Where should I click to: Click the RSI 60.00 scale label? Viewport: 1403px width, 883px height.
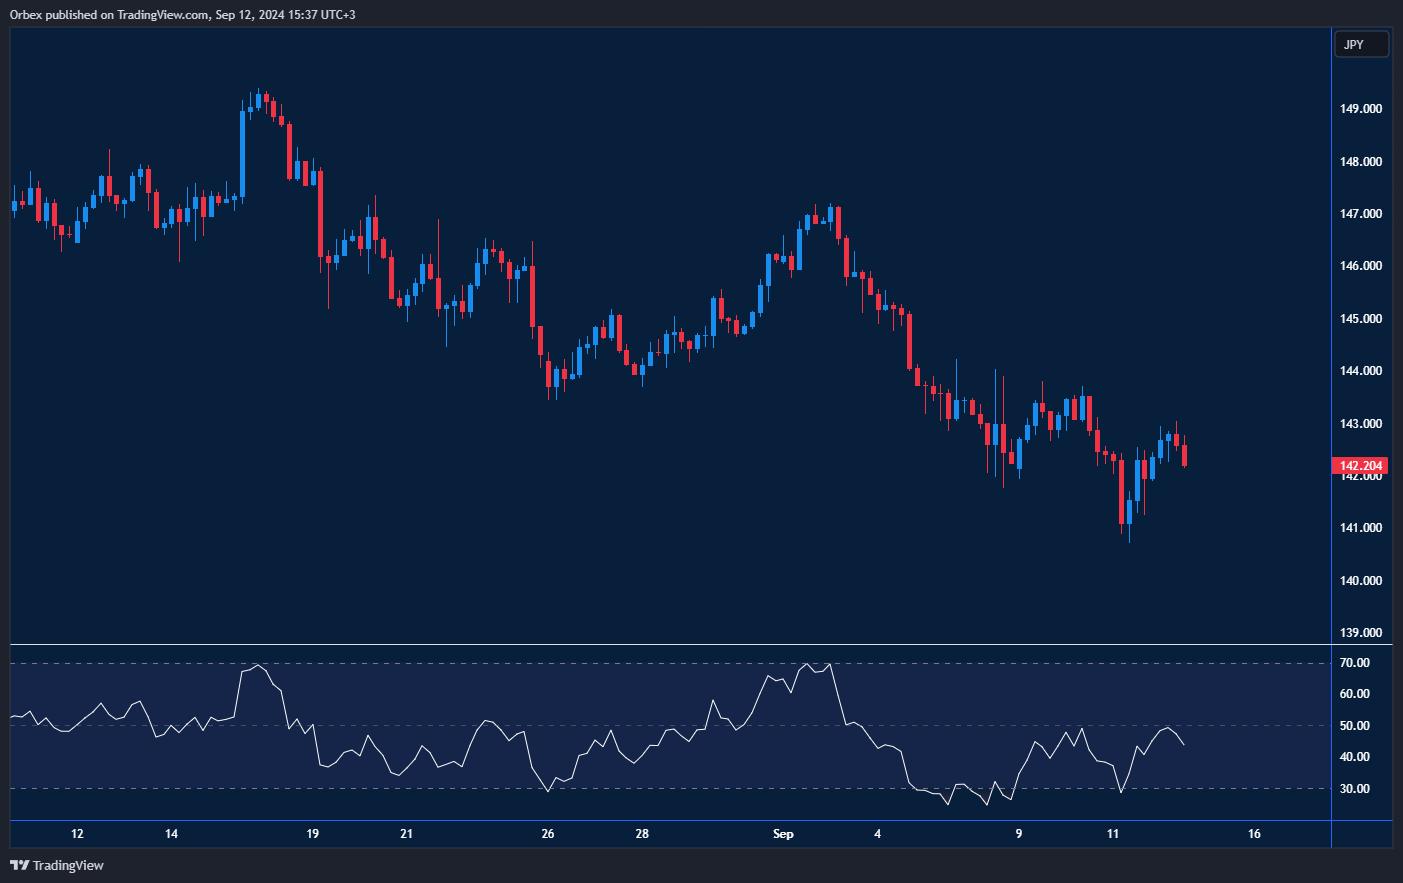pyautogui.click(x=1355, y=694)
